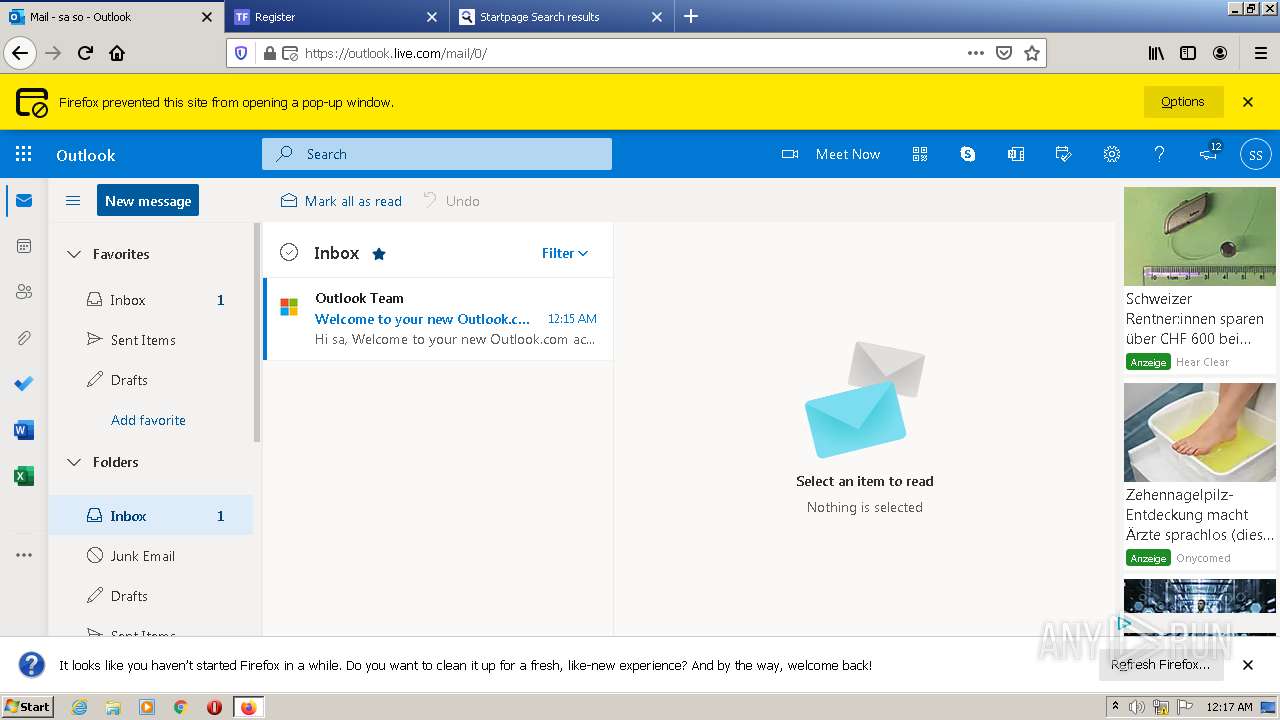Open the feedback icon with badge 12

point(1210,152)
